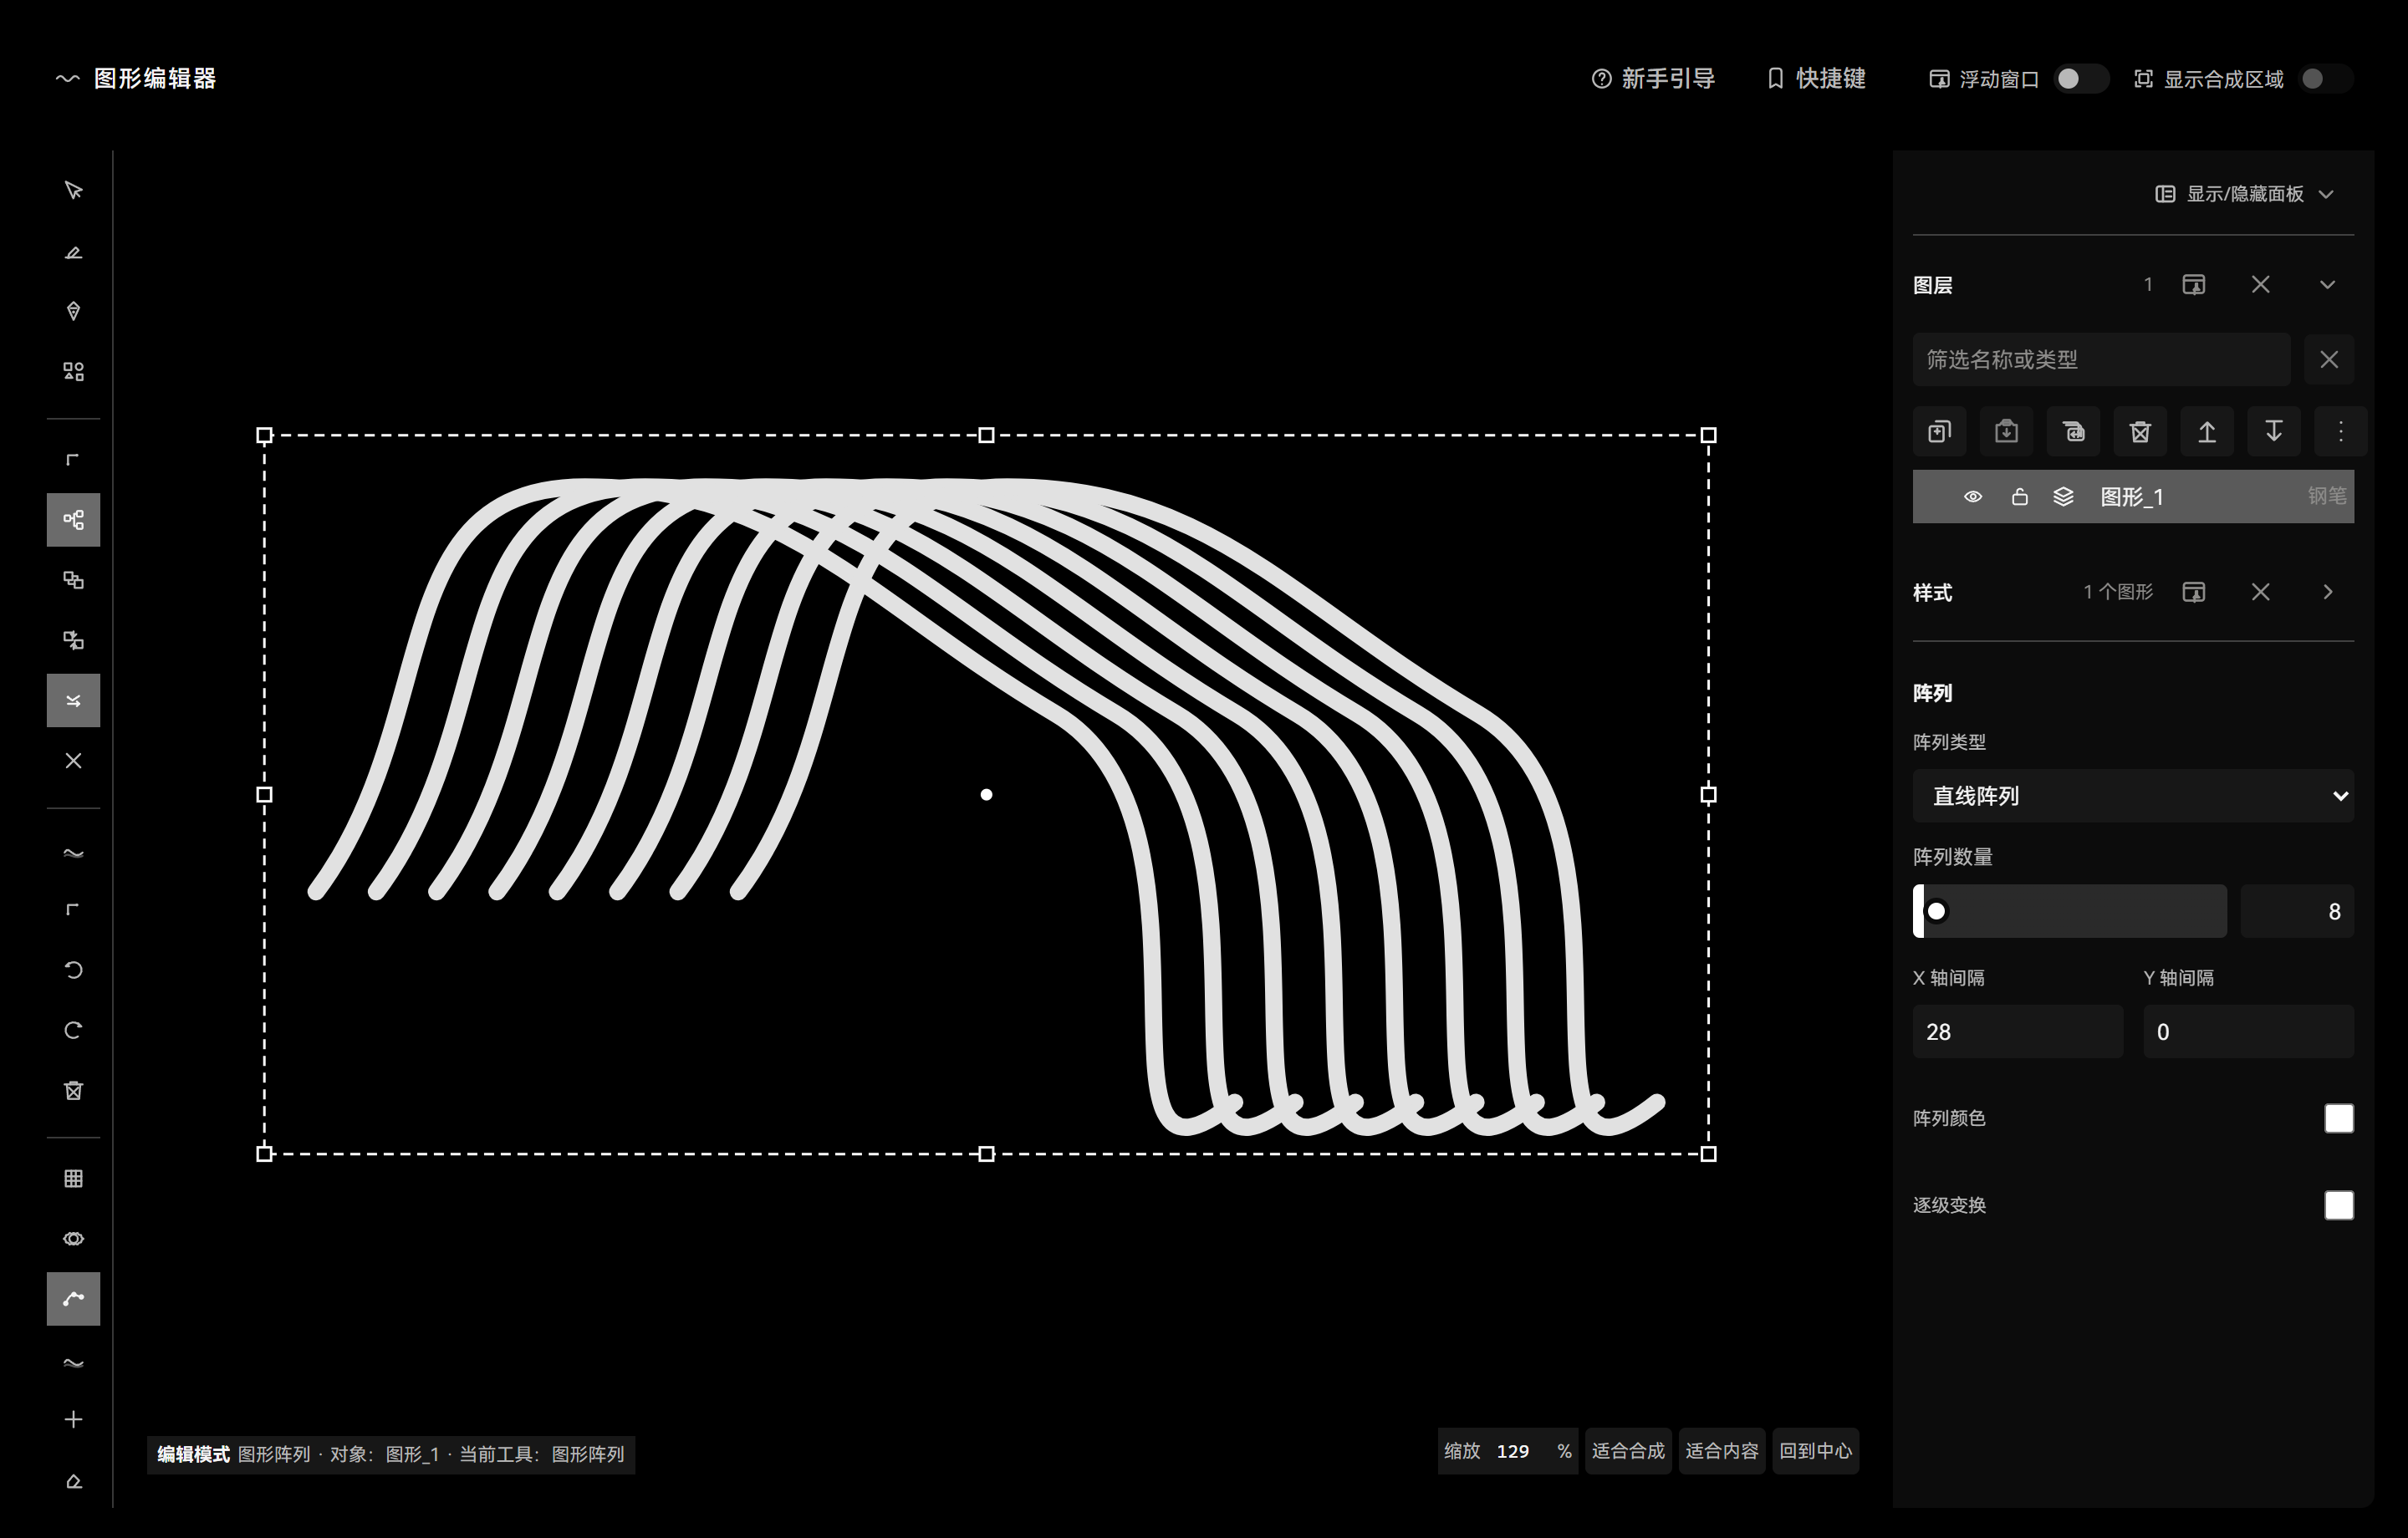The height and width of the screenshot is (1538, 2408).
Task: Float the 图层 panel window icon
Action: [x=2194, y=285]
